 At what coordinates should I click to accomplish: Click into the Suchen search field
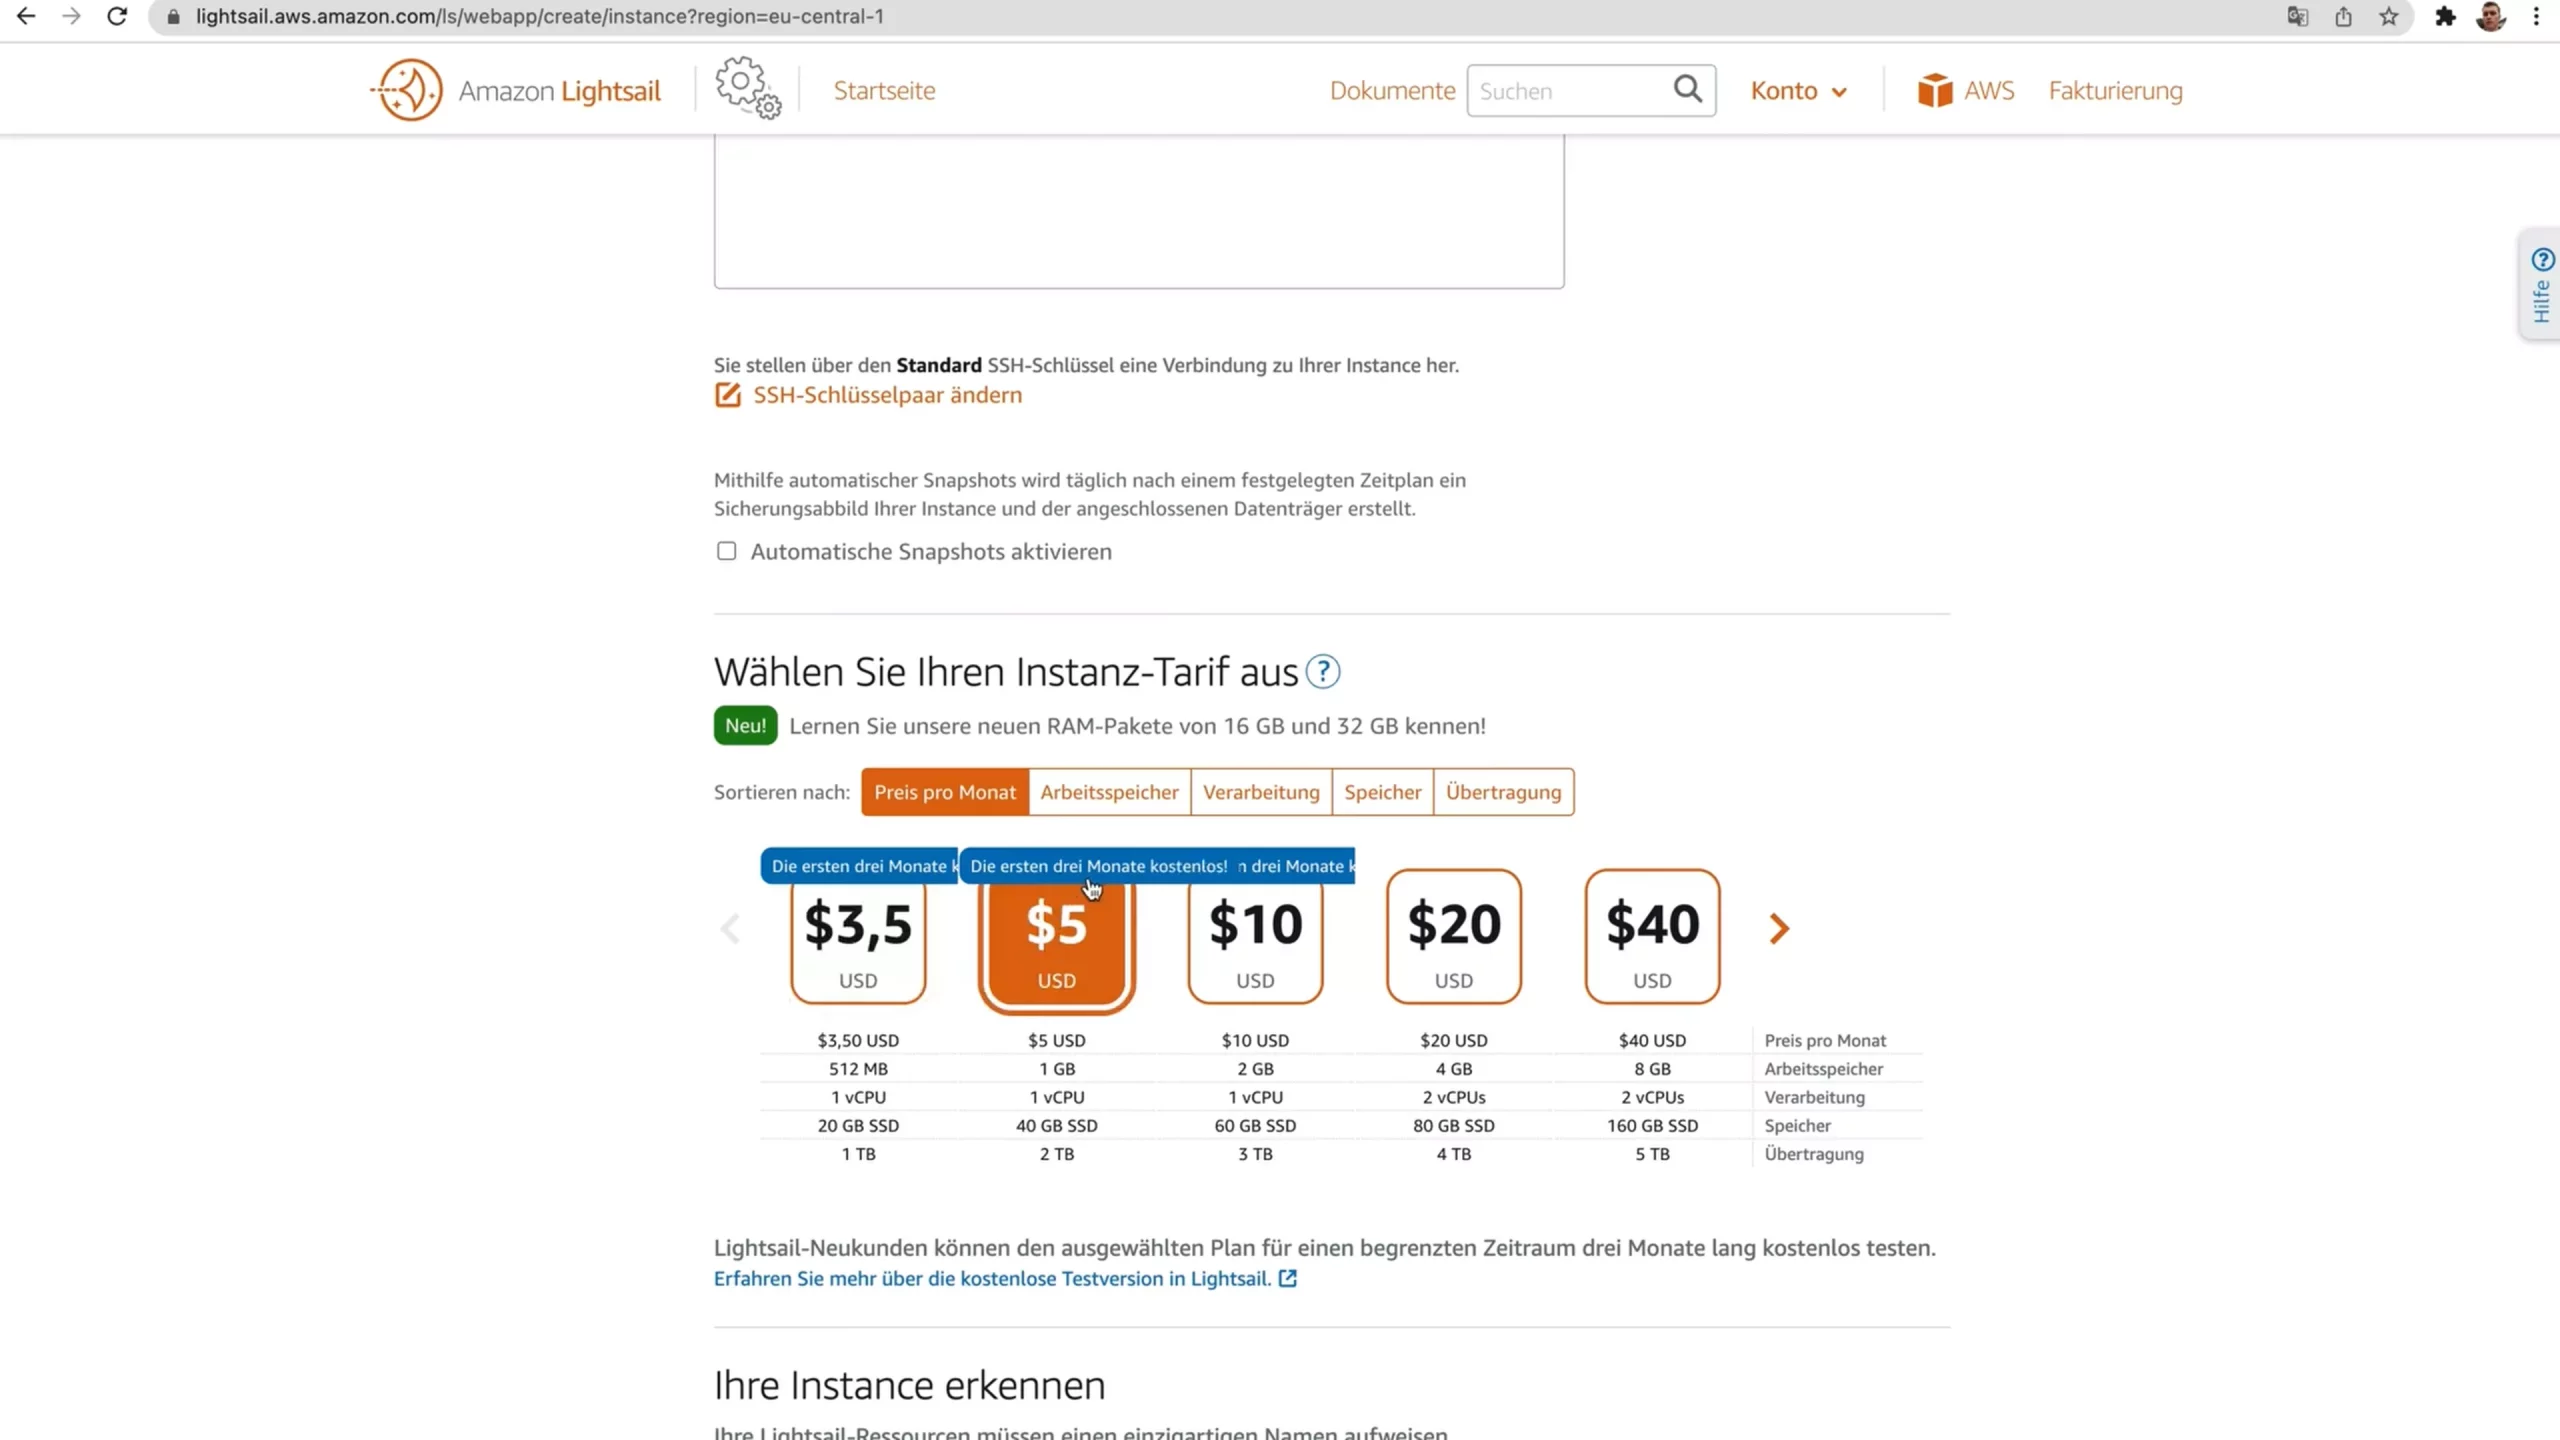coord(1570,91)
